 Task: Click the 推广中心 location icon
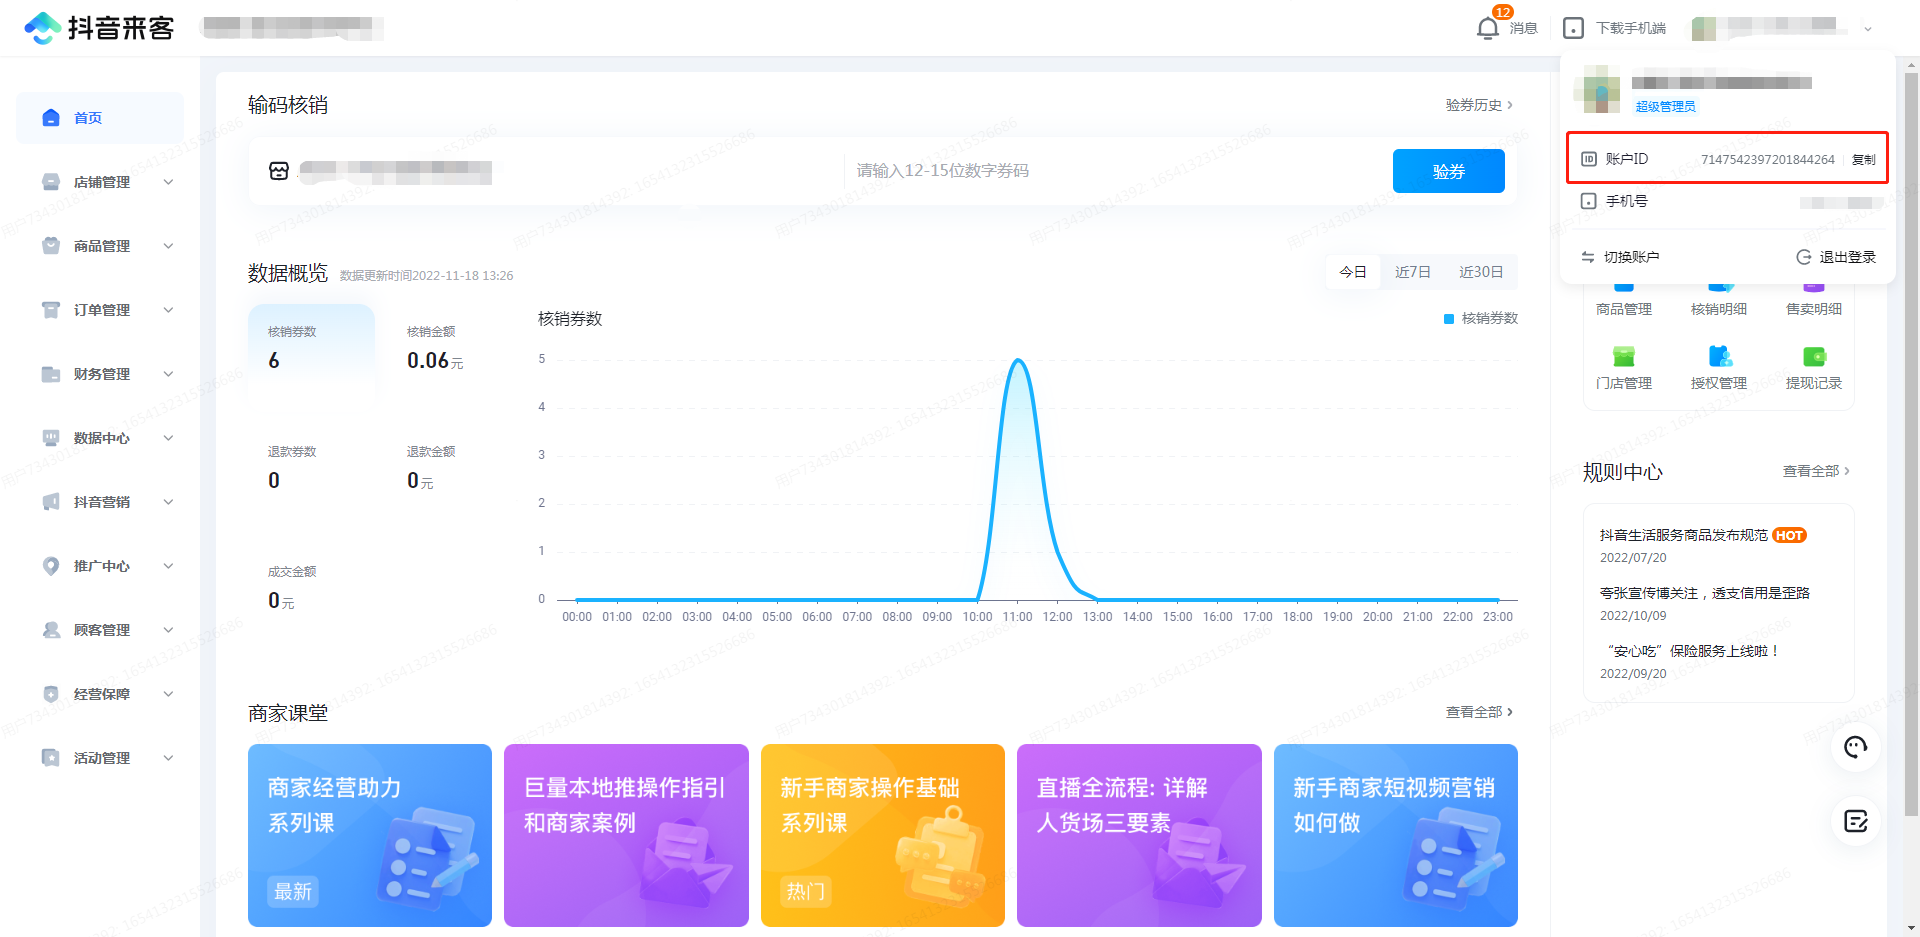(51, 566)
